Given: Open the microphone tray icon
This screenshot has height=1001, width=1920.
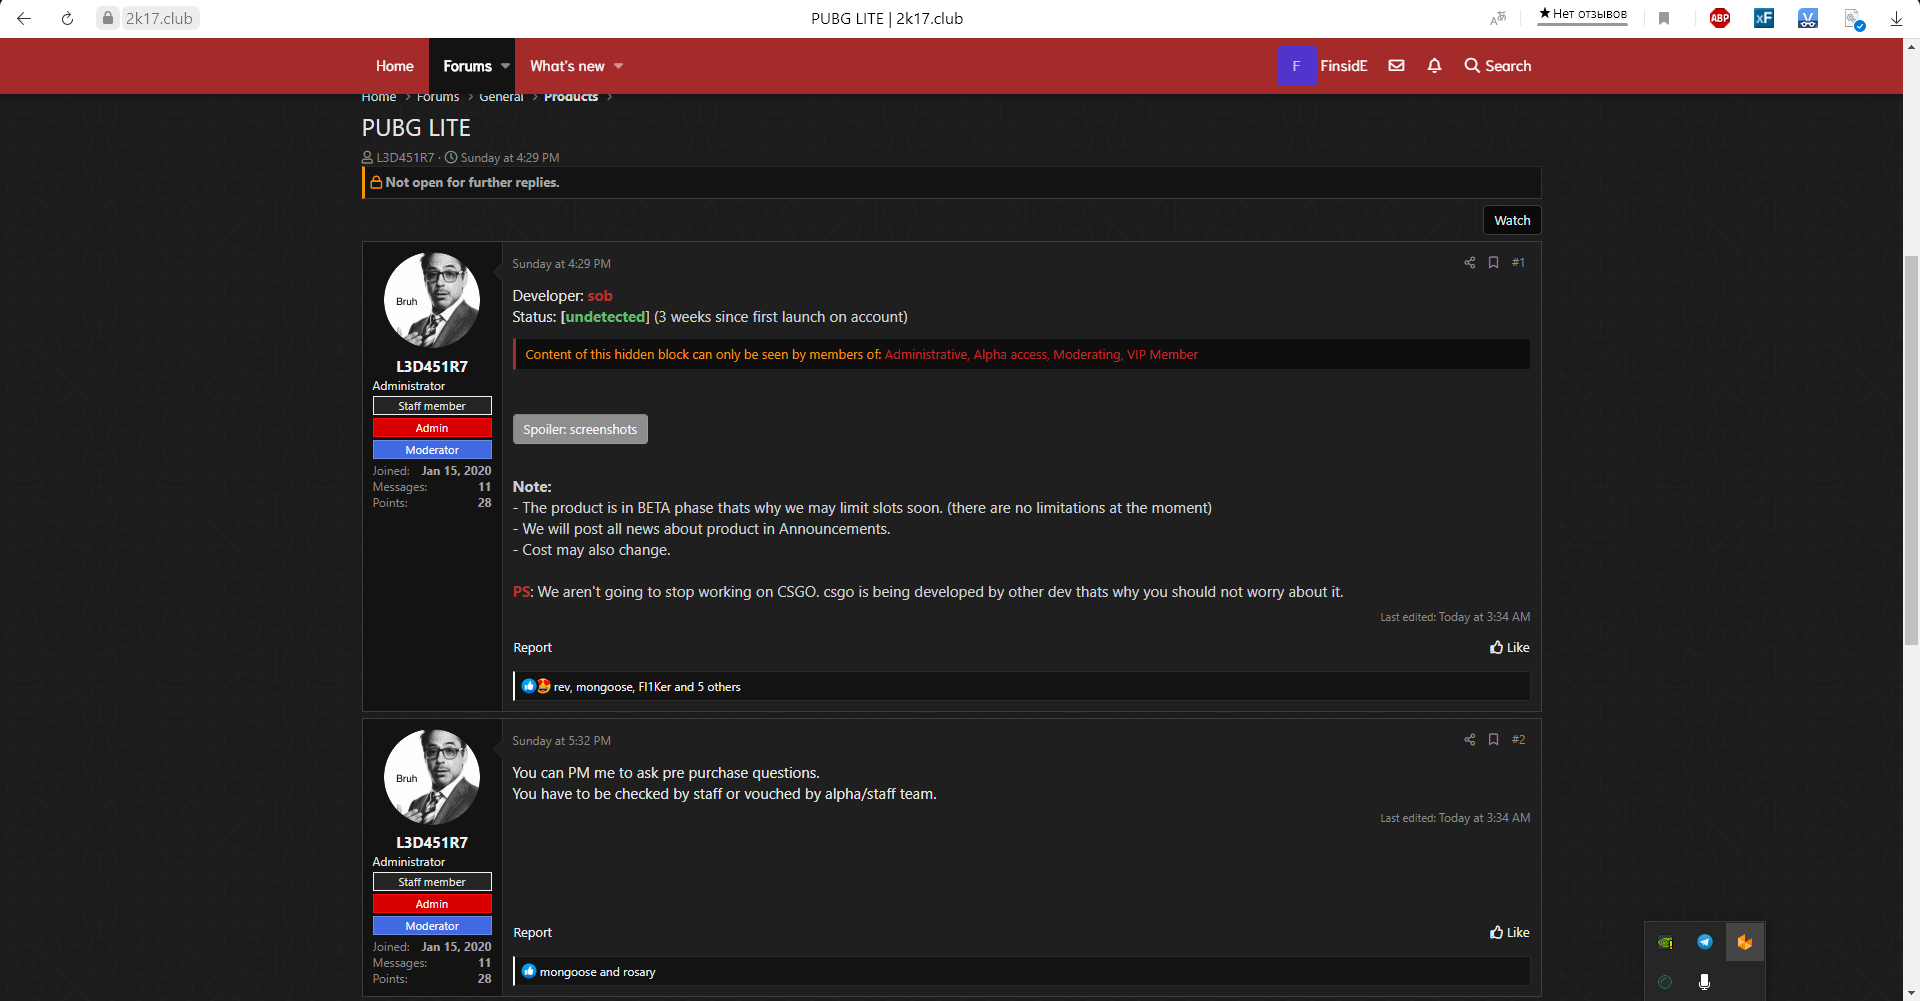Looking at the screenshot, I should 1705,982.
